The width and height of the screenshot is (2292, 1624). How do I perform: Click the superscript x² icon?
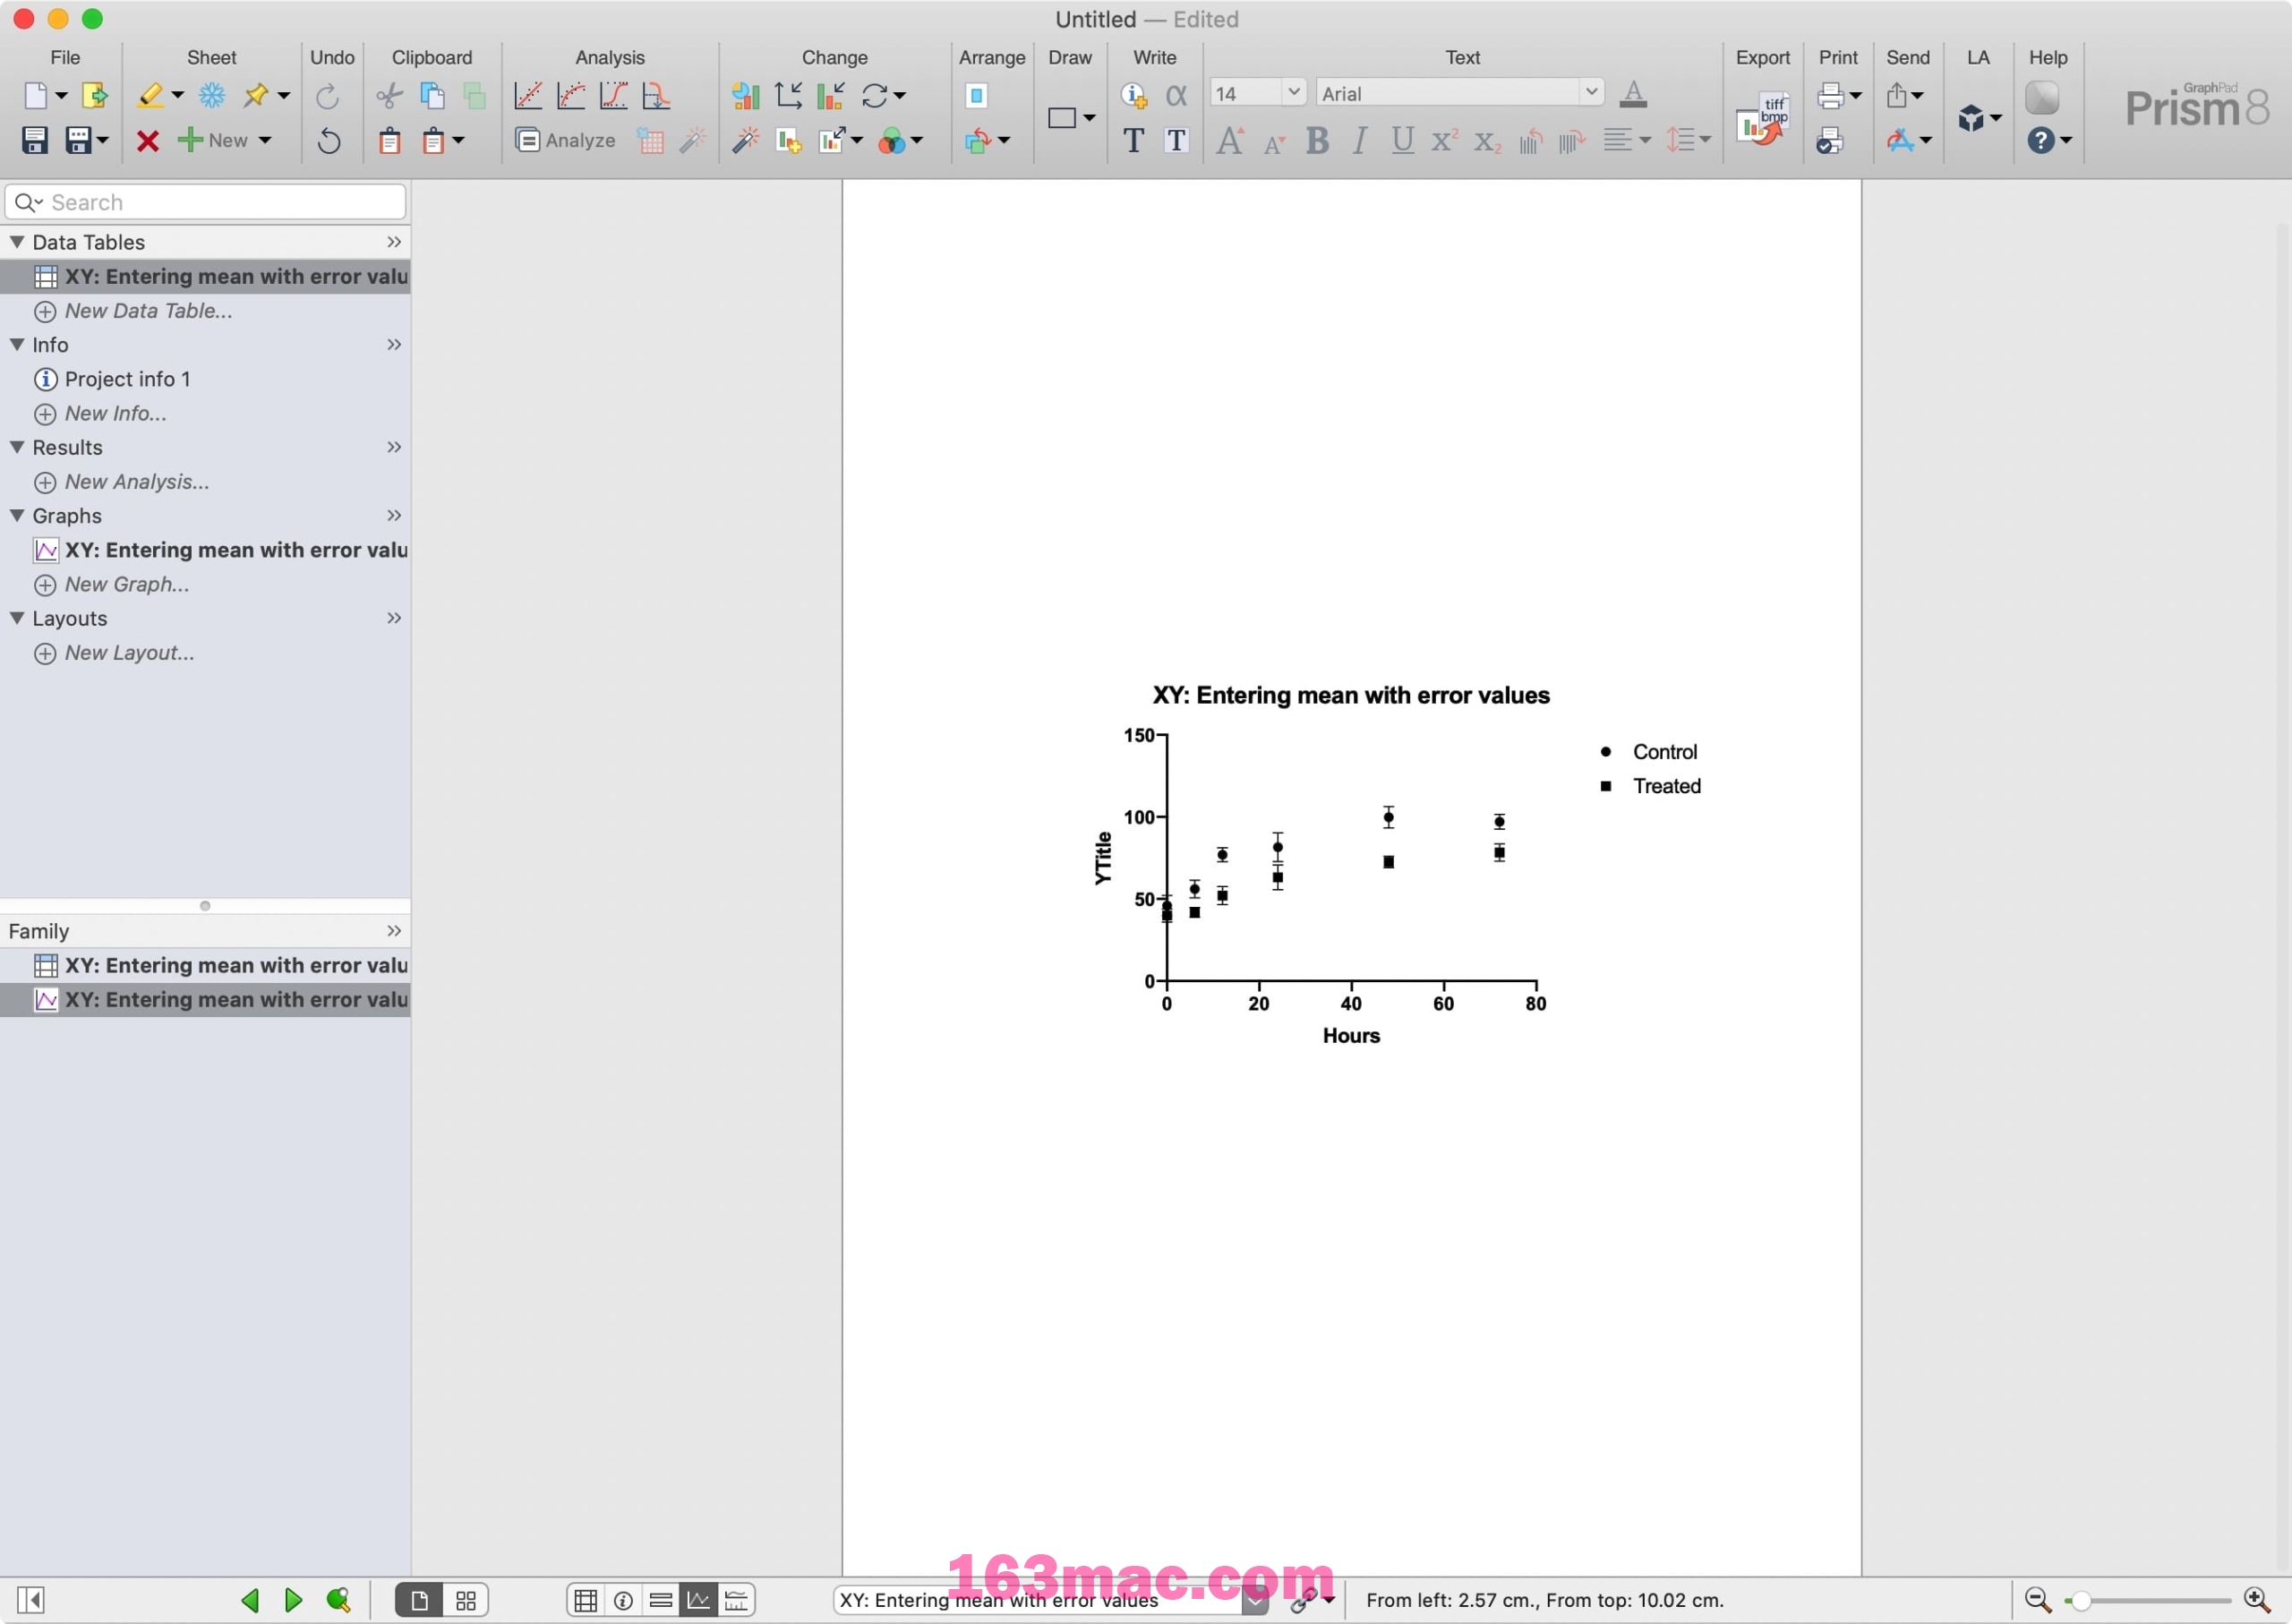[1444, 141]
